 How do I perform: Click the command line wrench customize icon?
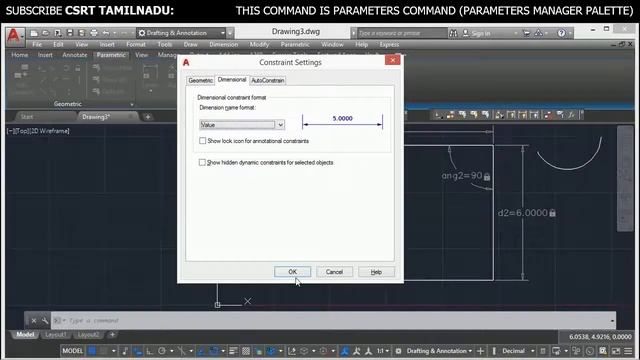[x=45, y=321]
